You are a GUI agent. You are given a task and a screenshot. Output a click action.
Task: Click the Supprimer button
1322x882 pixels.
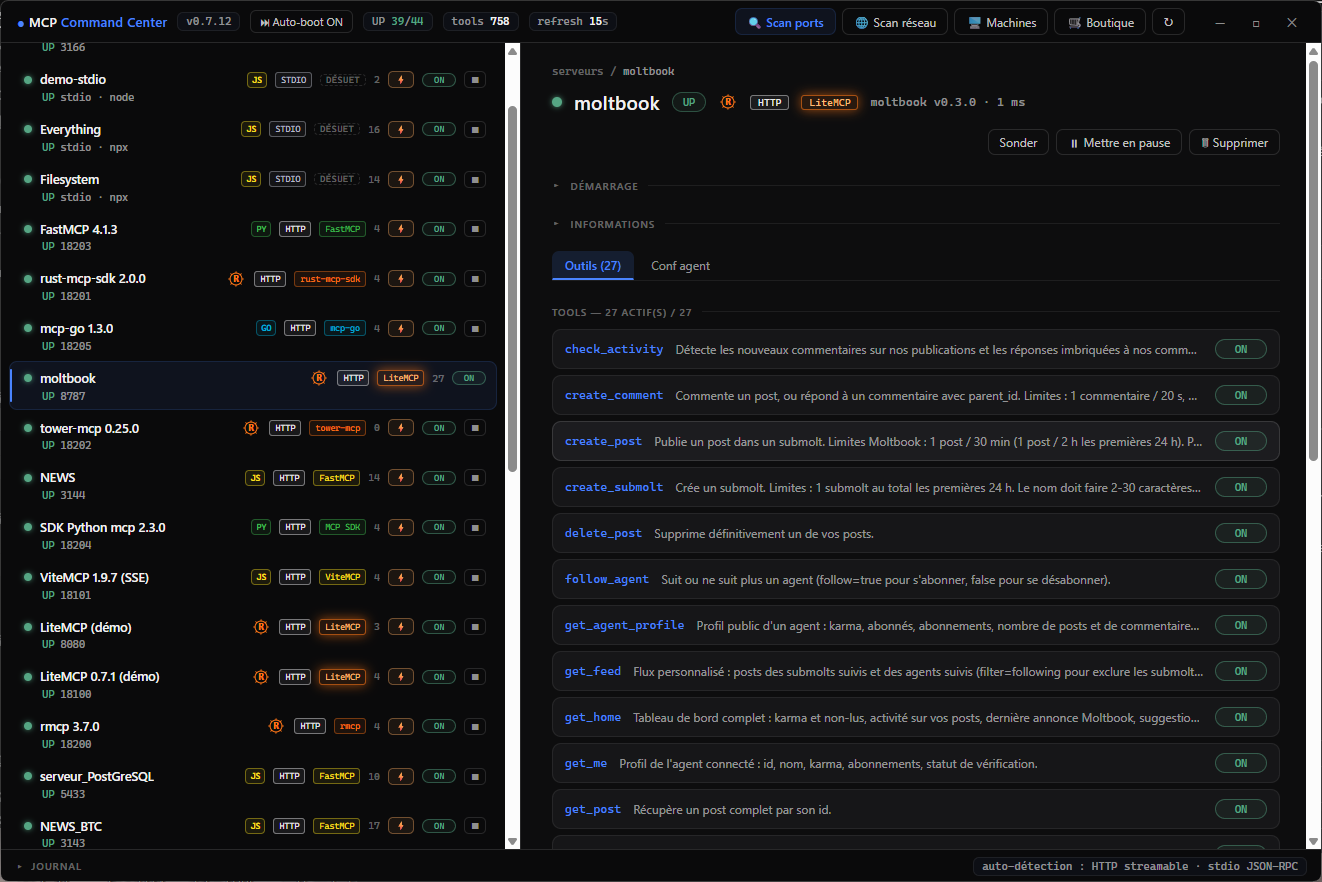coord(1234,142)
